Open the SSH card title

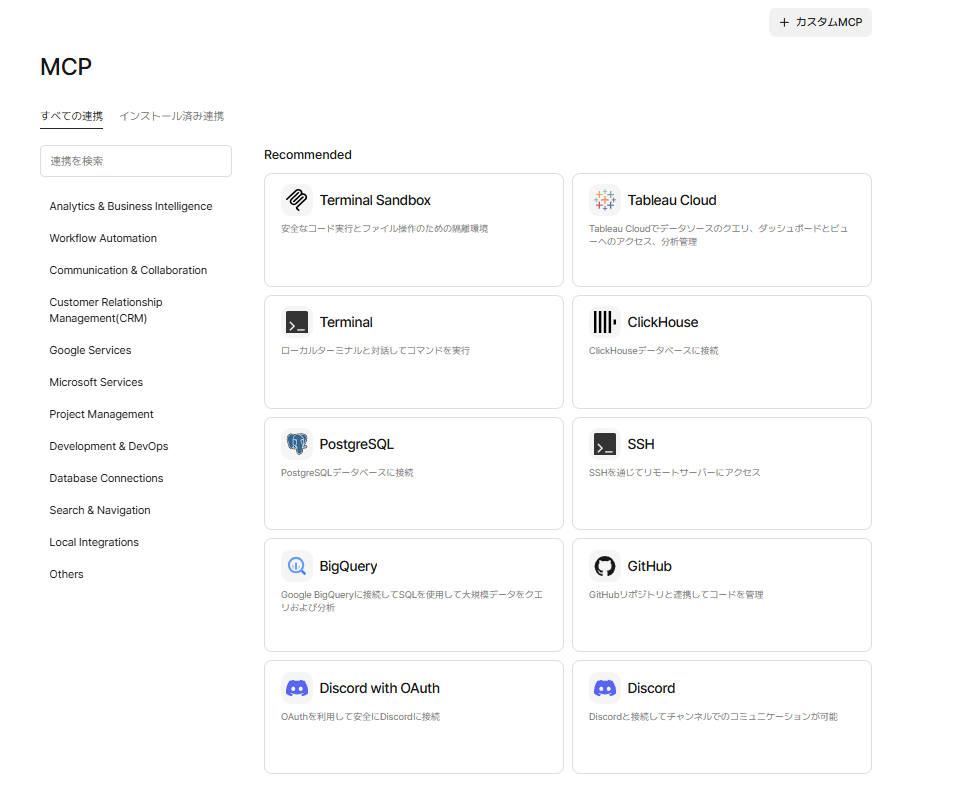pyautogui.click(x=641, y=444)
